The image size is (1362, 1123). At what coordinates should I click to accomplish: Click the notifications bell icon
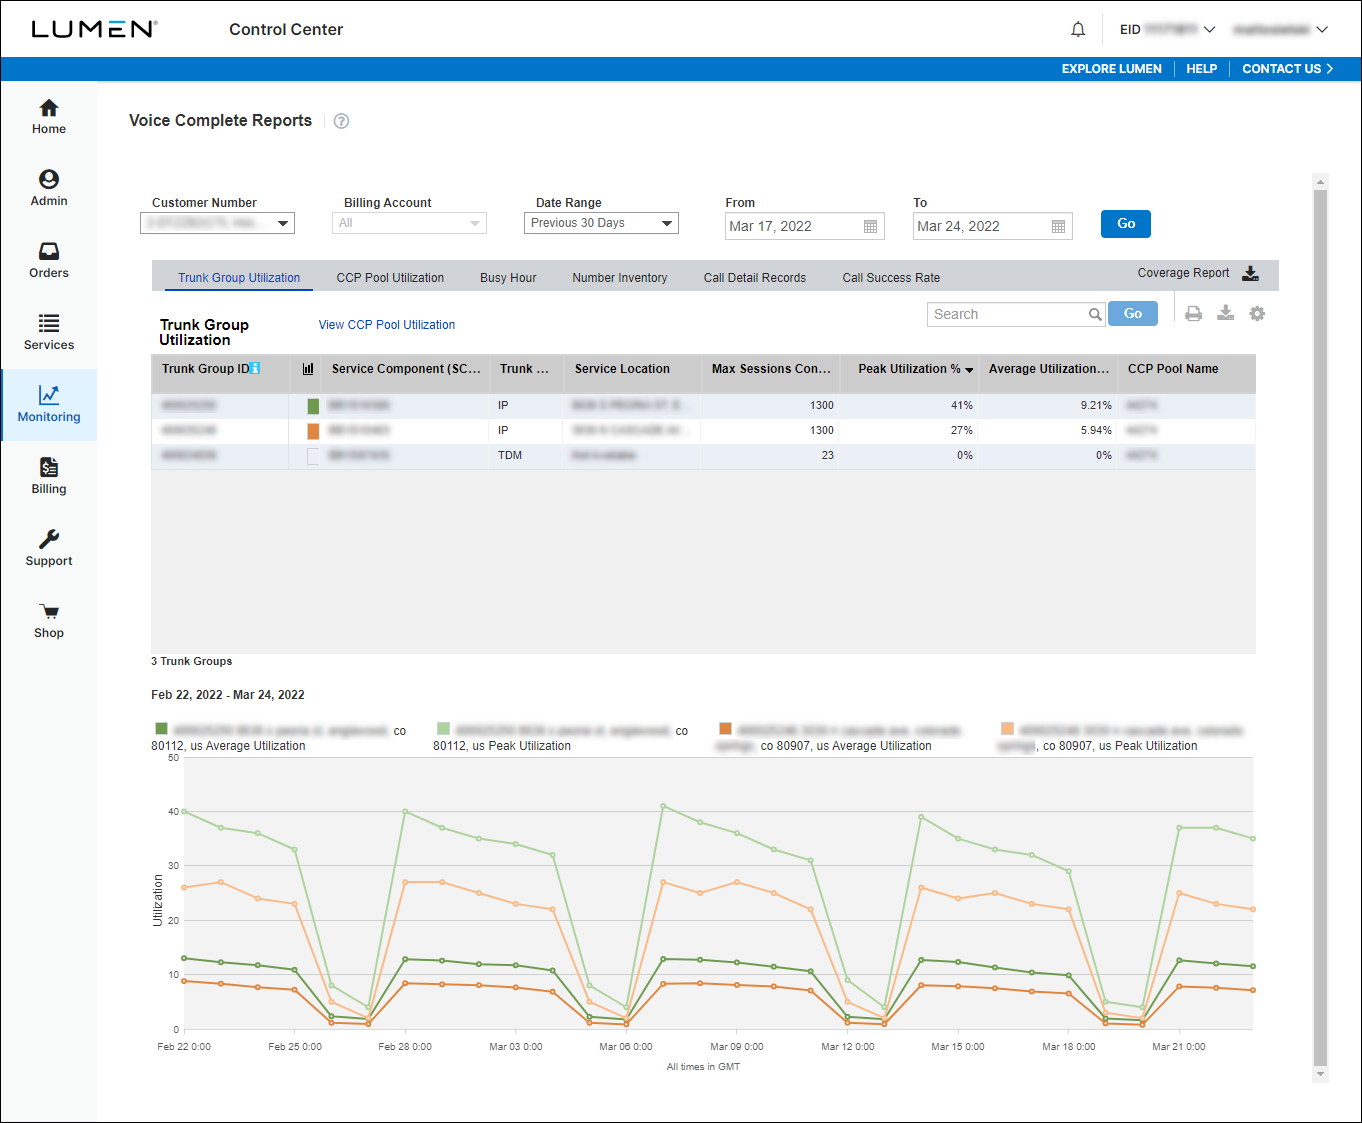coord(1078,30)
